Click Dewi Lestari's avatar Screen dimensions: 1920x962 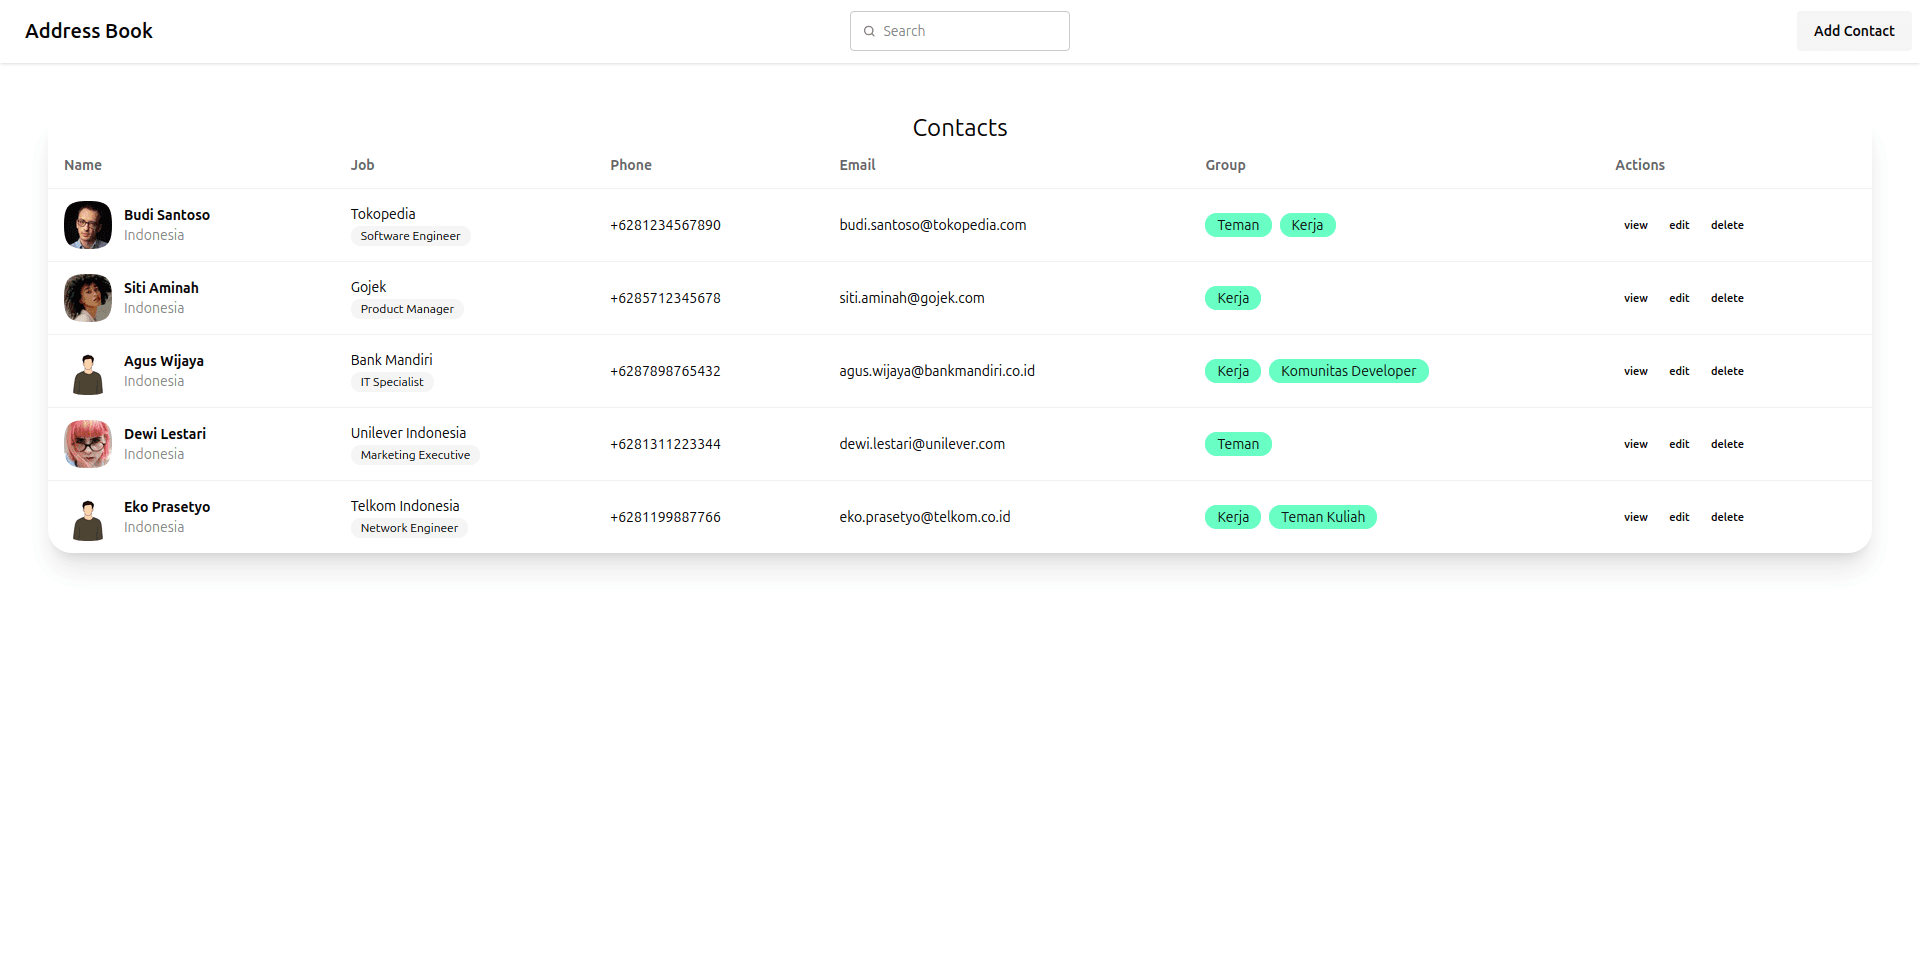[88, 443]
